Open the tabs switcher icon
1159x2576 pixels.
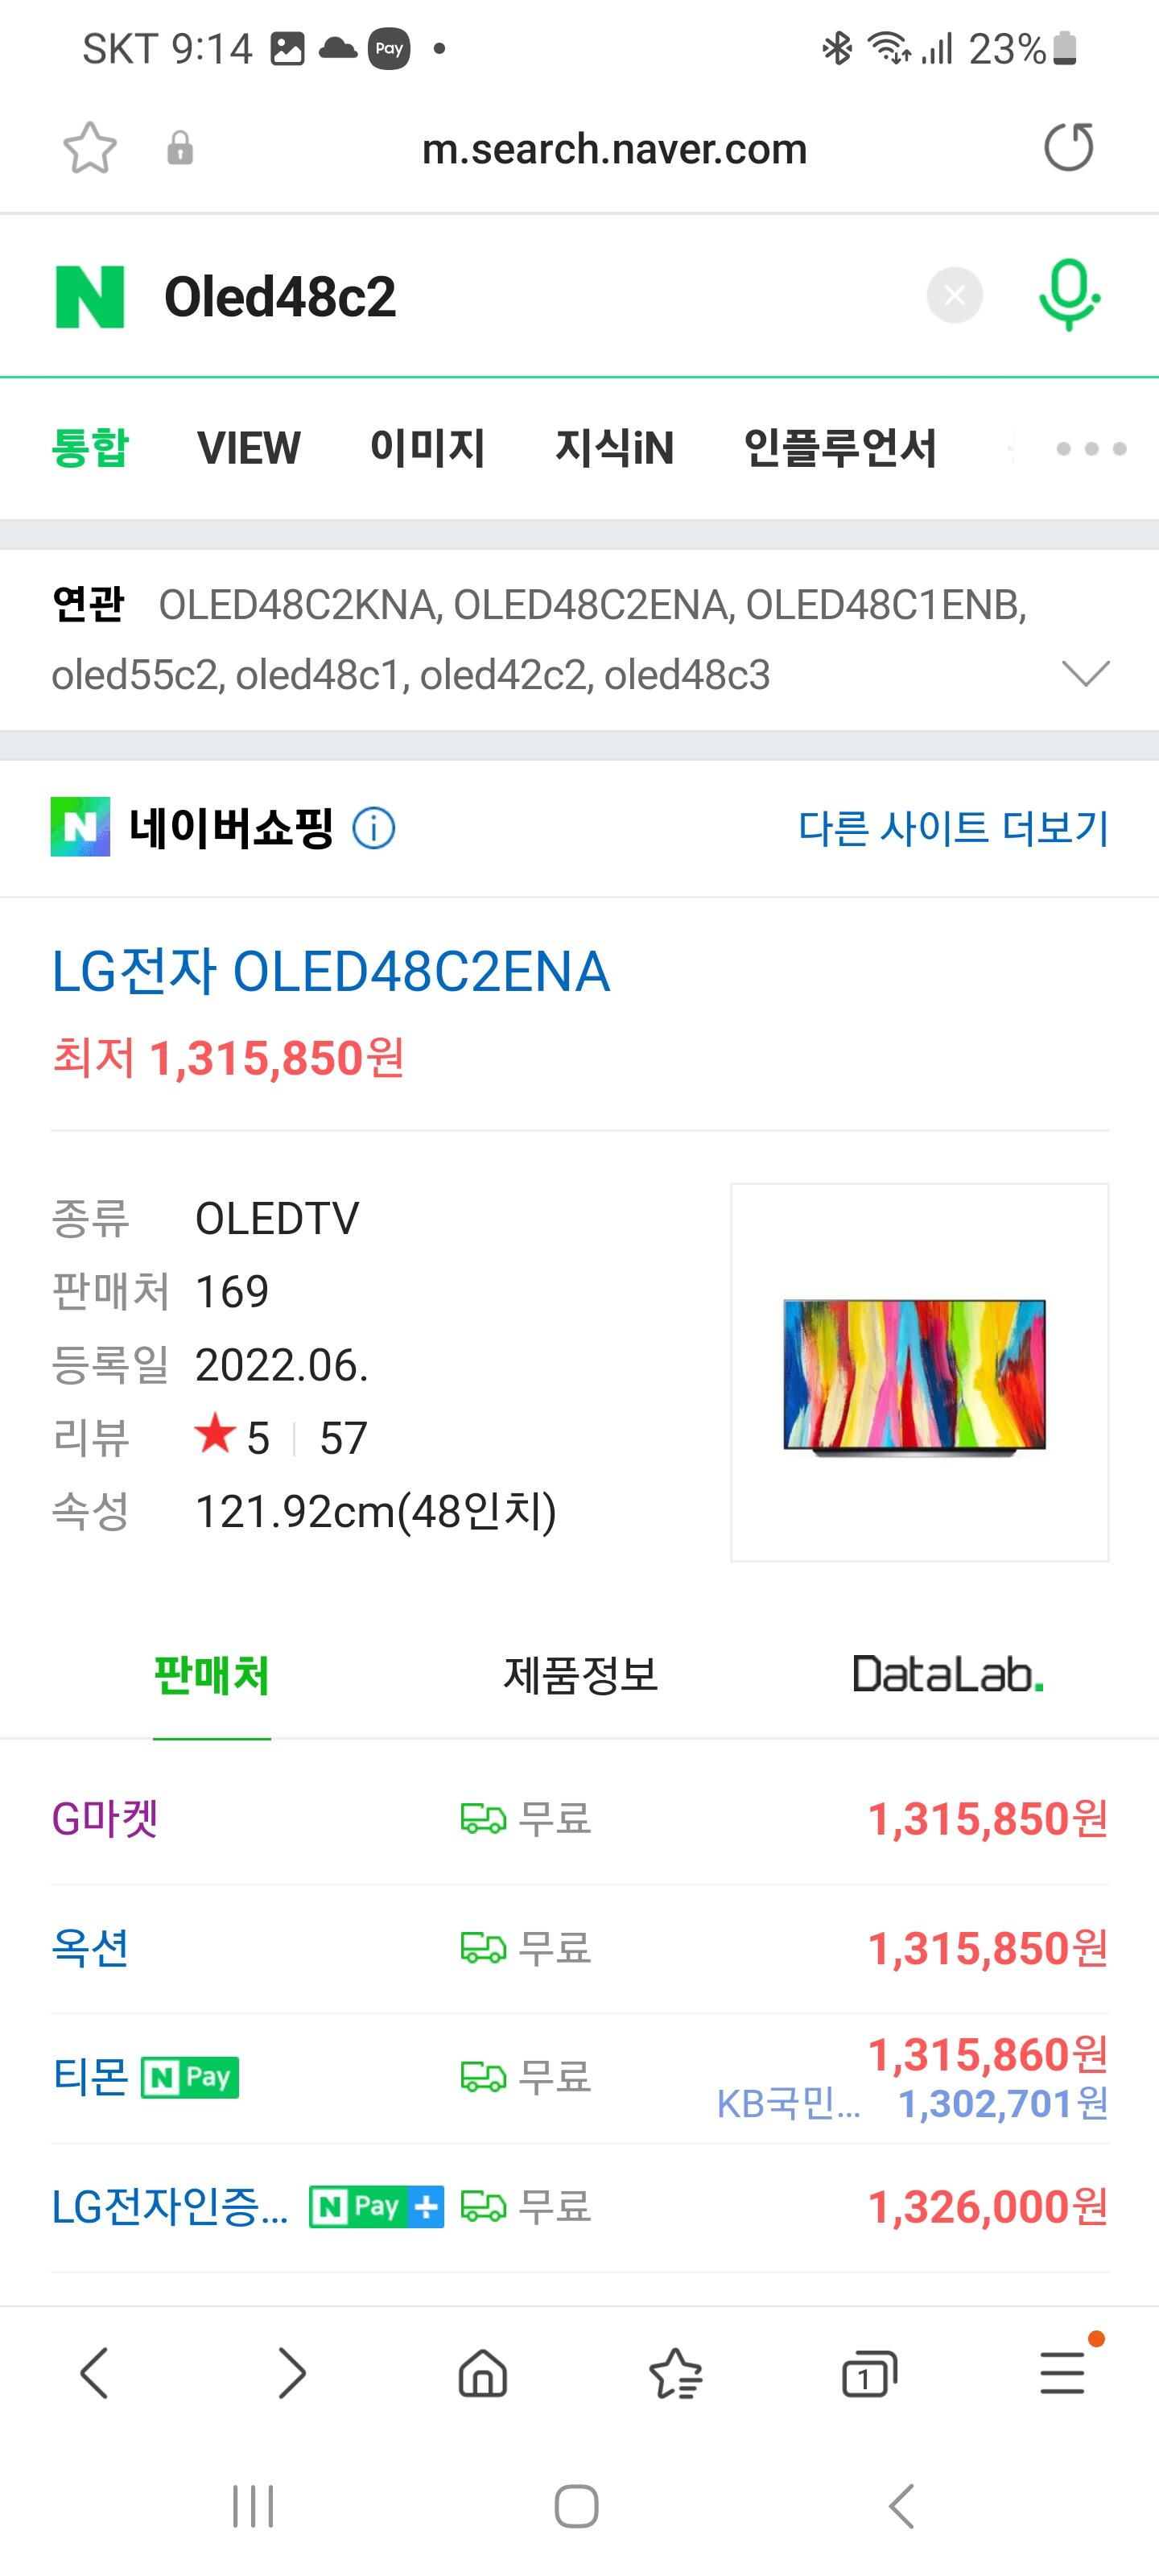[x=868, y=2373]
